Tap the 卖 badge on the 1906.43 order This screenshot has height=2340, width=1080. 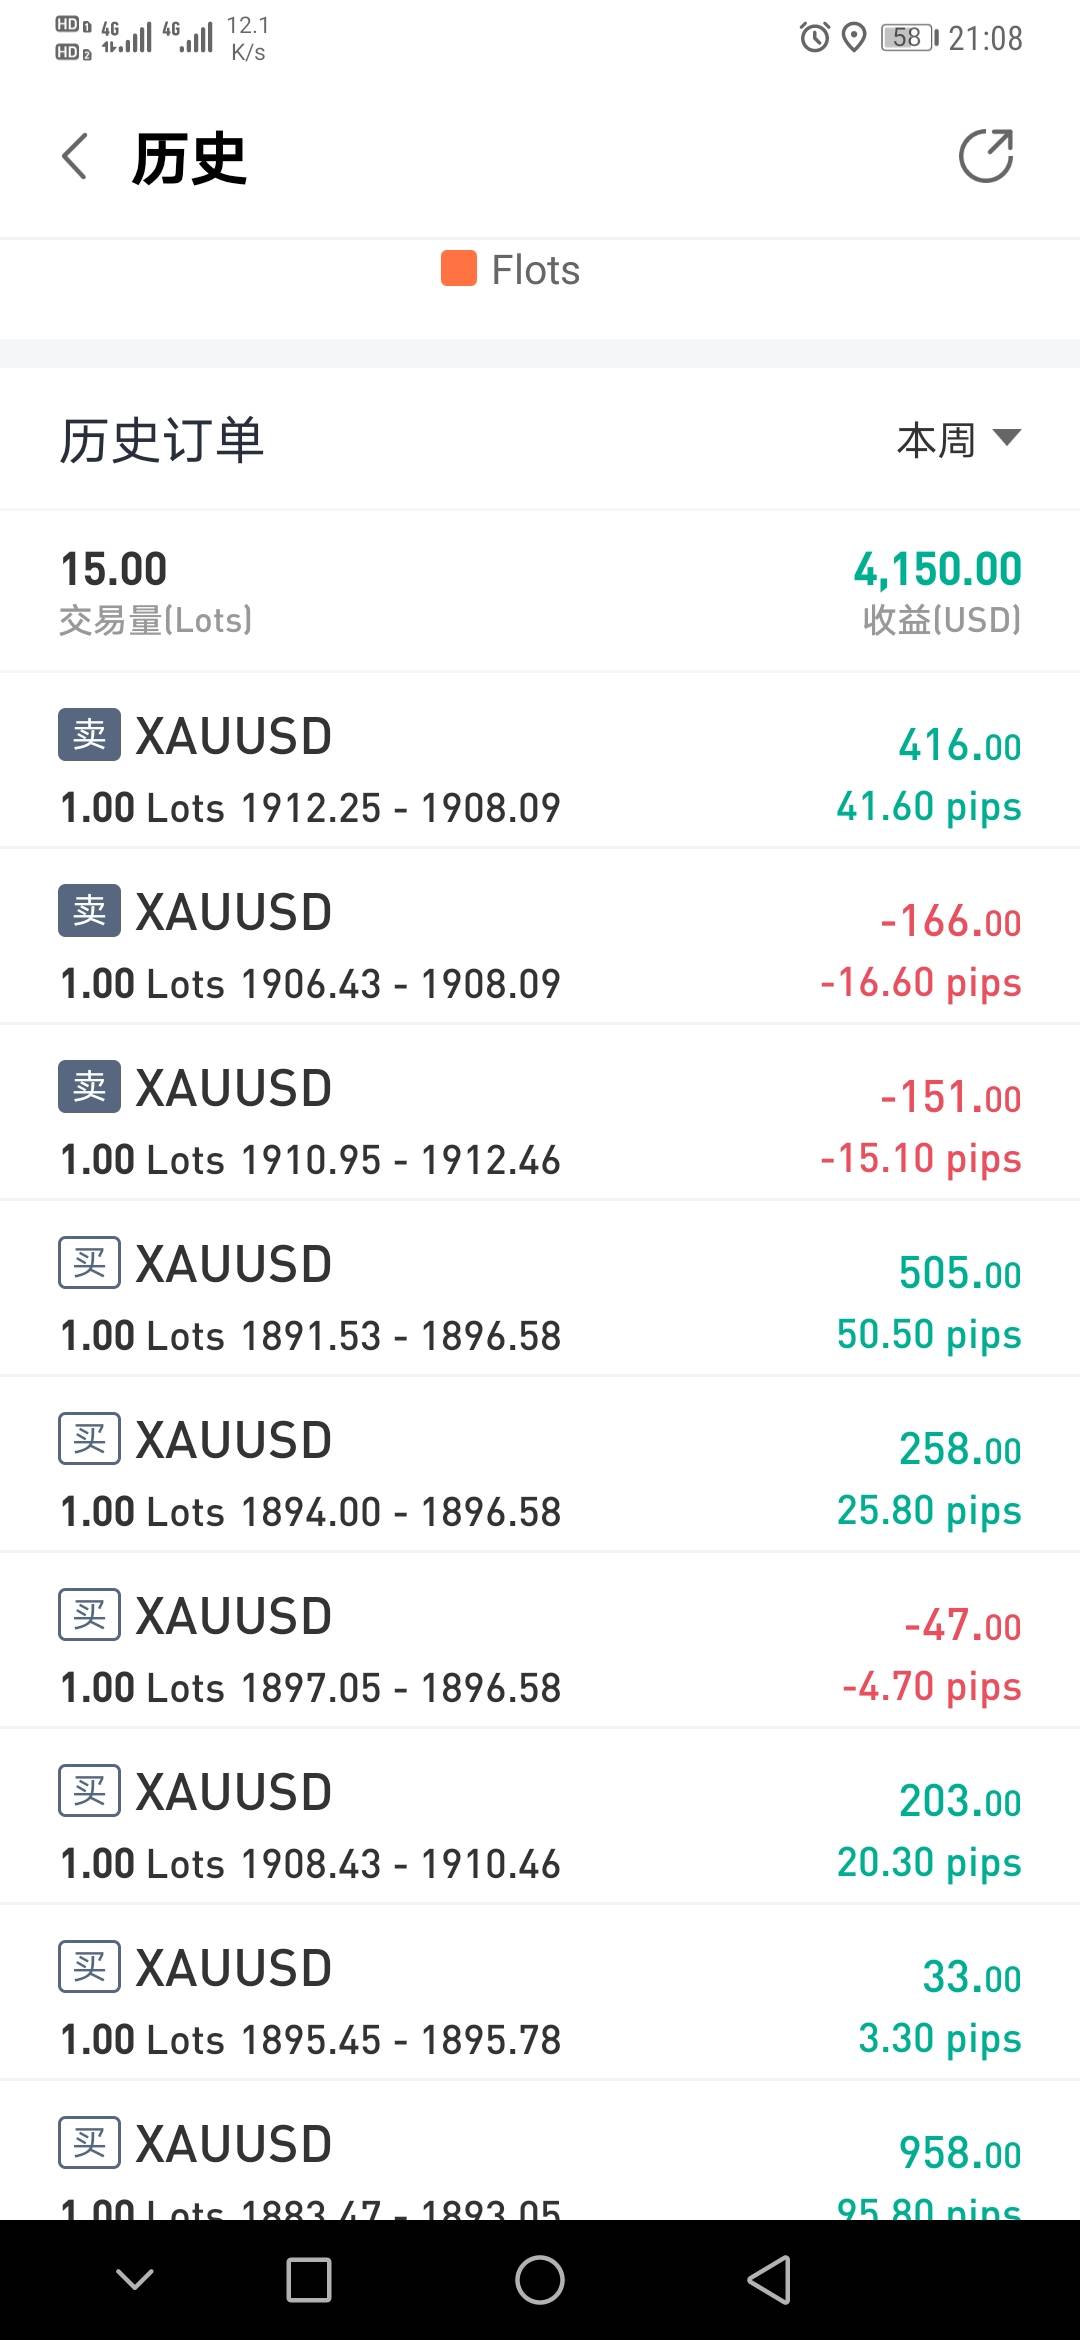tap(89, 911)
